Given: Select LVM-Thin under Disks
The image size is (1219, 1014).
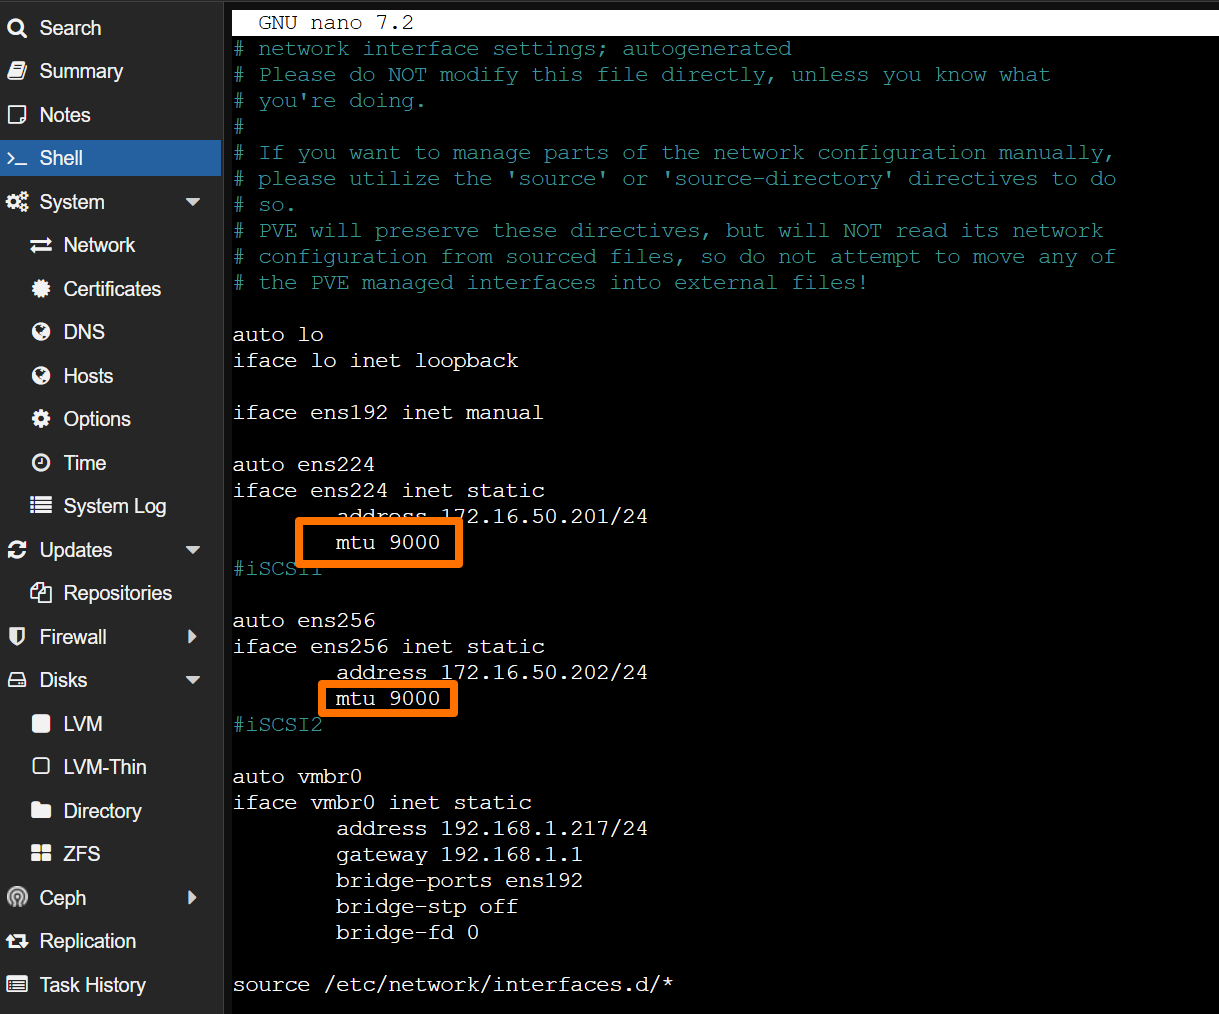Looking at the screenshot, I should (x=105, y=767).
